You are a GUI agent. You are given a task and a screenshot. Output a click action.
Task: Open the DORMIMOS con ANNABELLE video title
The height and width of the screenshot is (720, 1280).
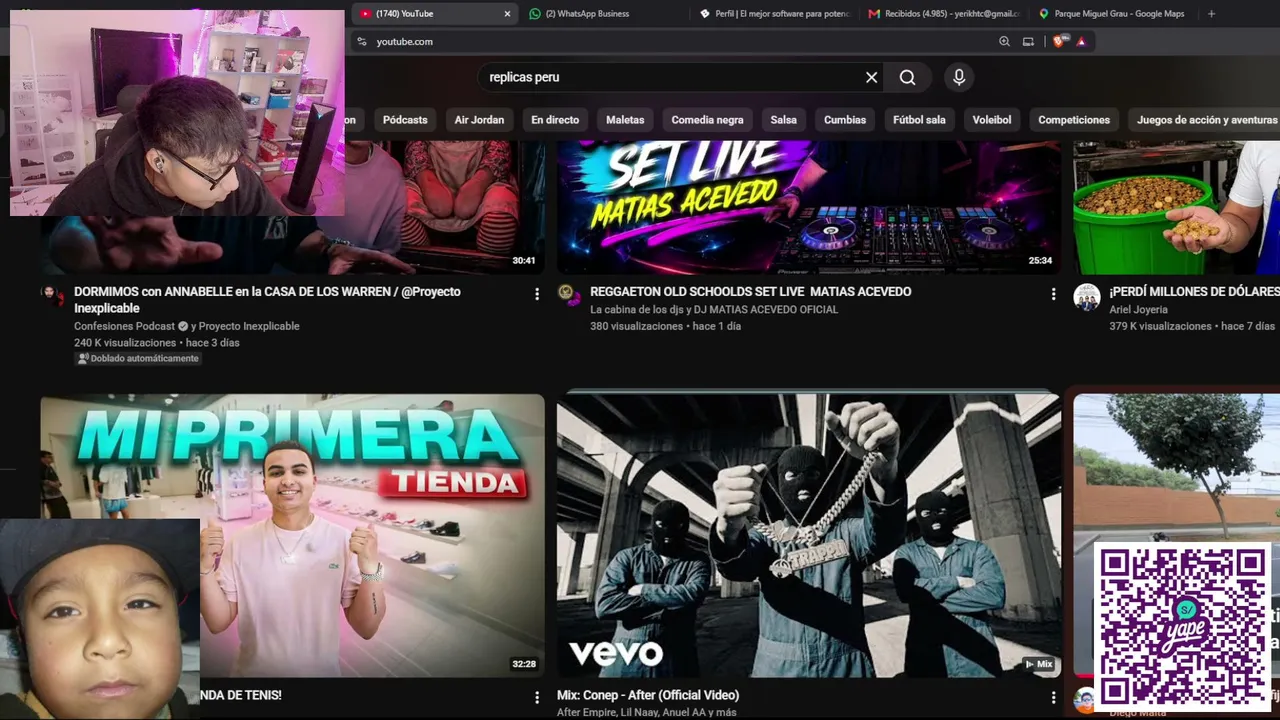tap(267, 299)
